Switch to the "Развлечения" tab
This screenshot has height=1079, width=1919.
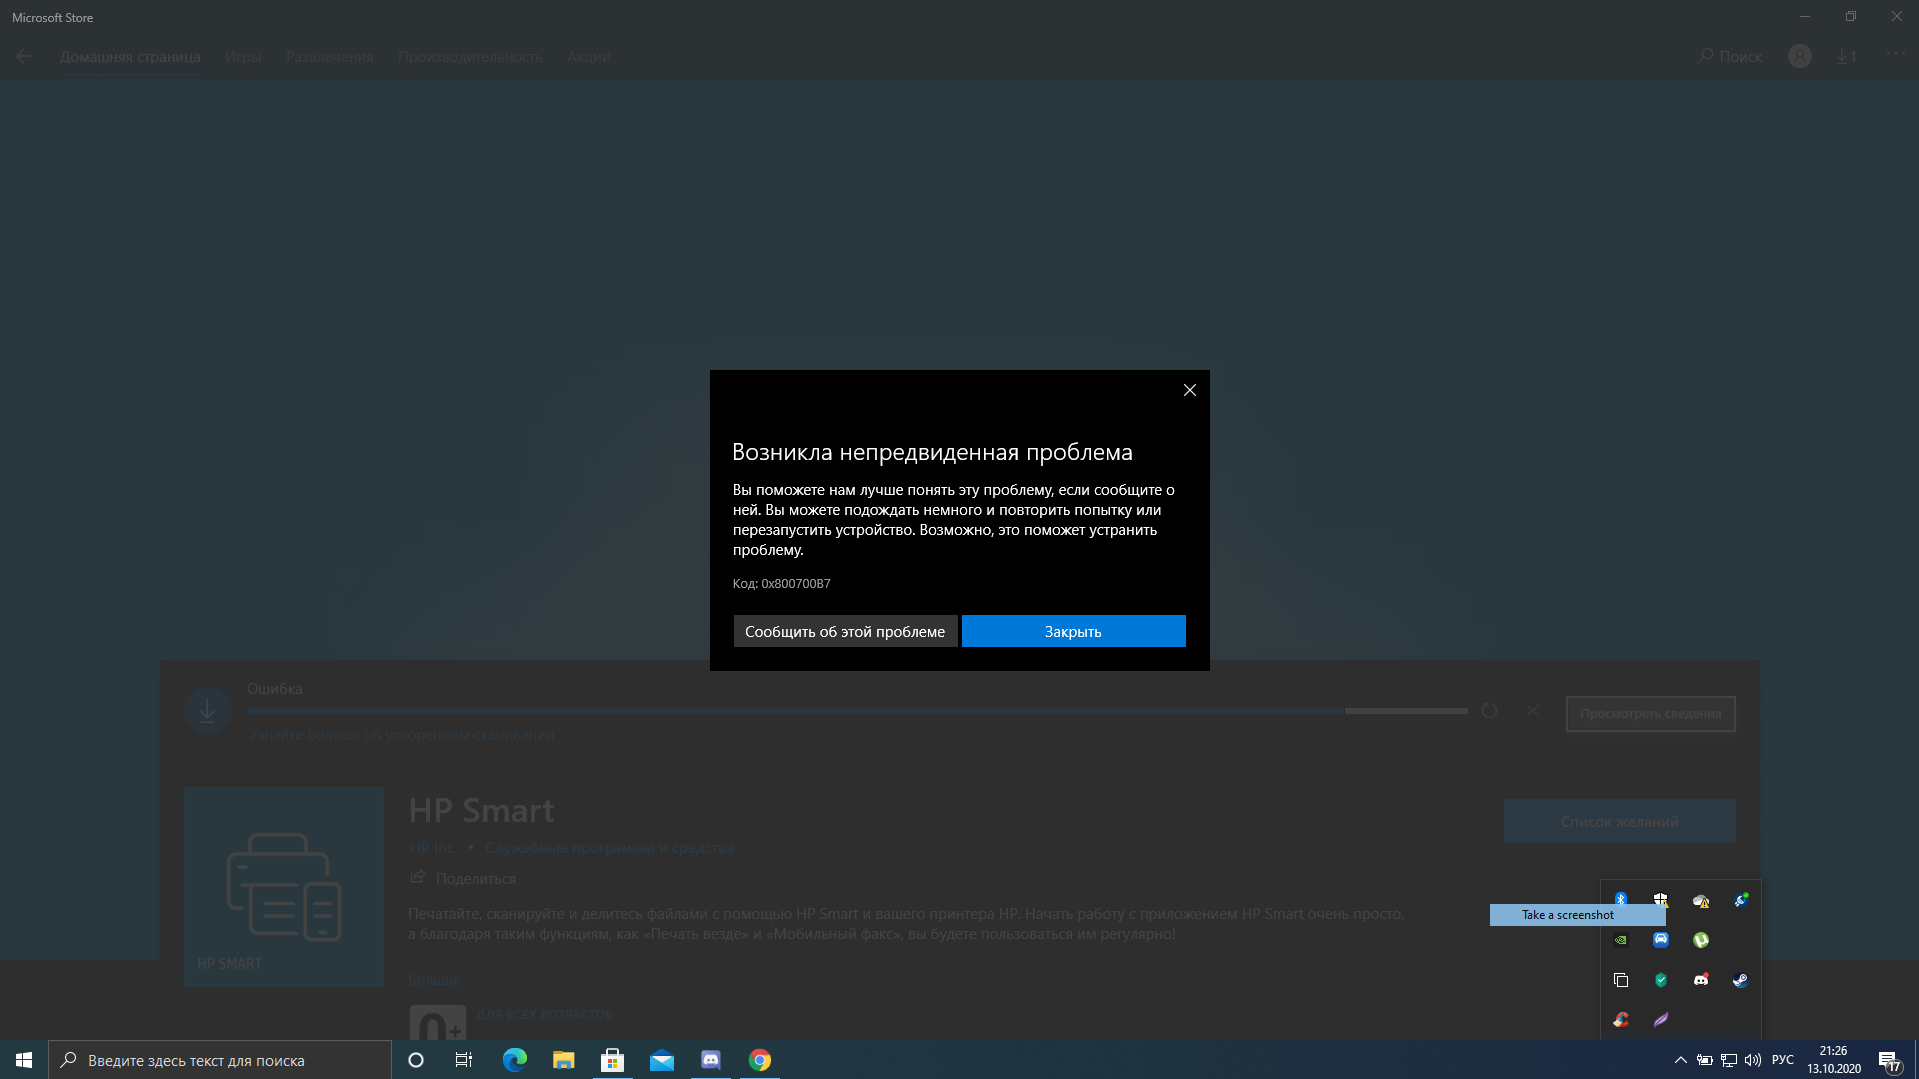tap(329, 57)
